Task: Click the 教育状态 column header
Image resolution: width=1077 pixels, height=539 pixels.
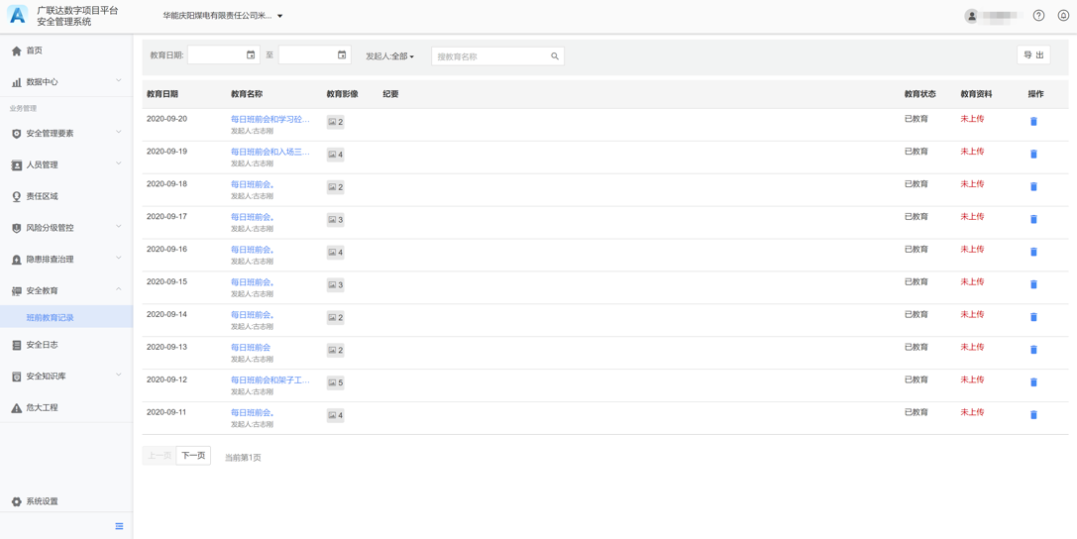Action: (x=920, y=94)
